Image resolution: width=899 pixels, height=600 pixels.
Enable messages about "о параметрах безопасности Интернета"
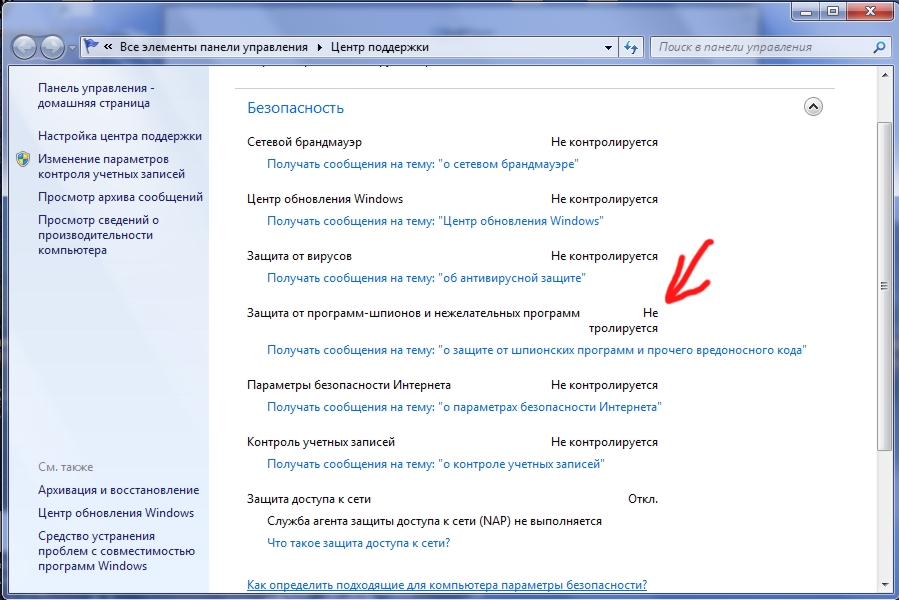[464, 407]
